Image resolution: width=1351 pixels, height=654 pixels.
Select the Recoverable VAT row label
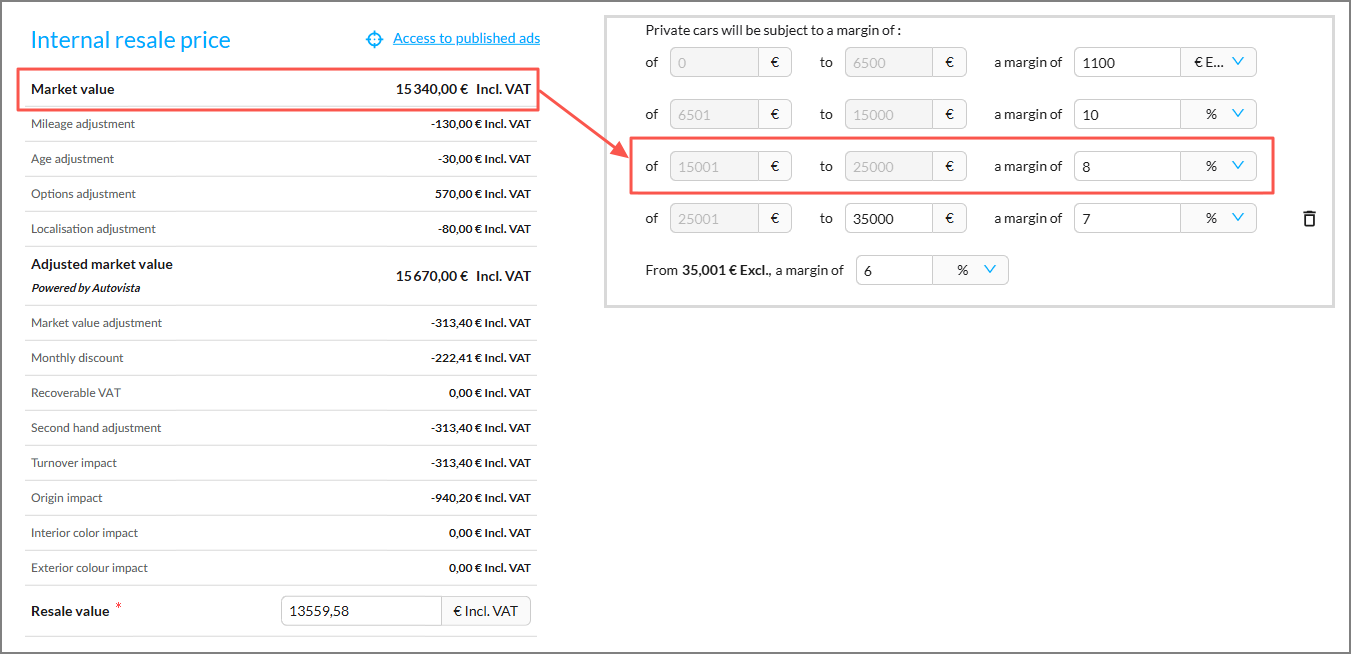pos(76,393)
